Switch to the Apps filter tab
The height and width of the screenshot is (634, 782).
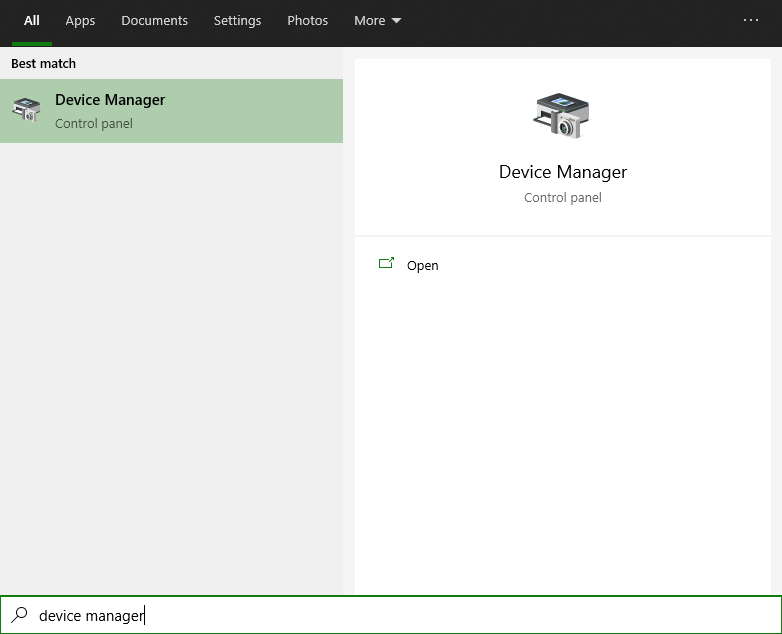(x=80, y=21)
